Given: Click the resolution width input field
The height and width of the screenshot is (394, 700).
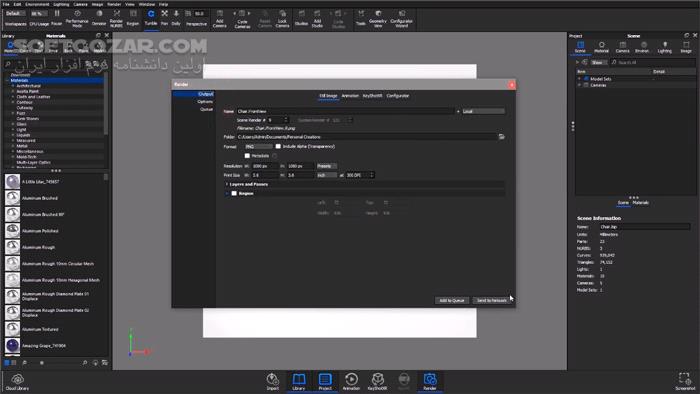Looking at the screenshot, I should pos(265,166).
